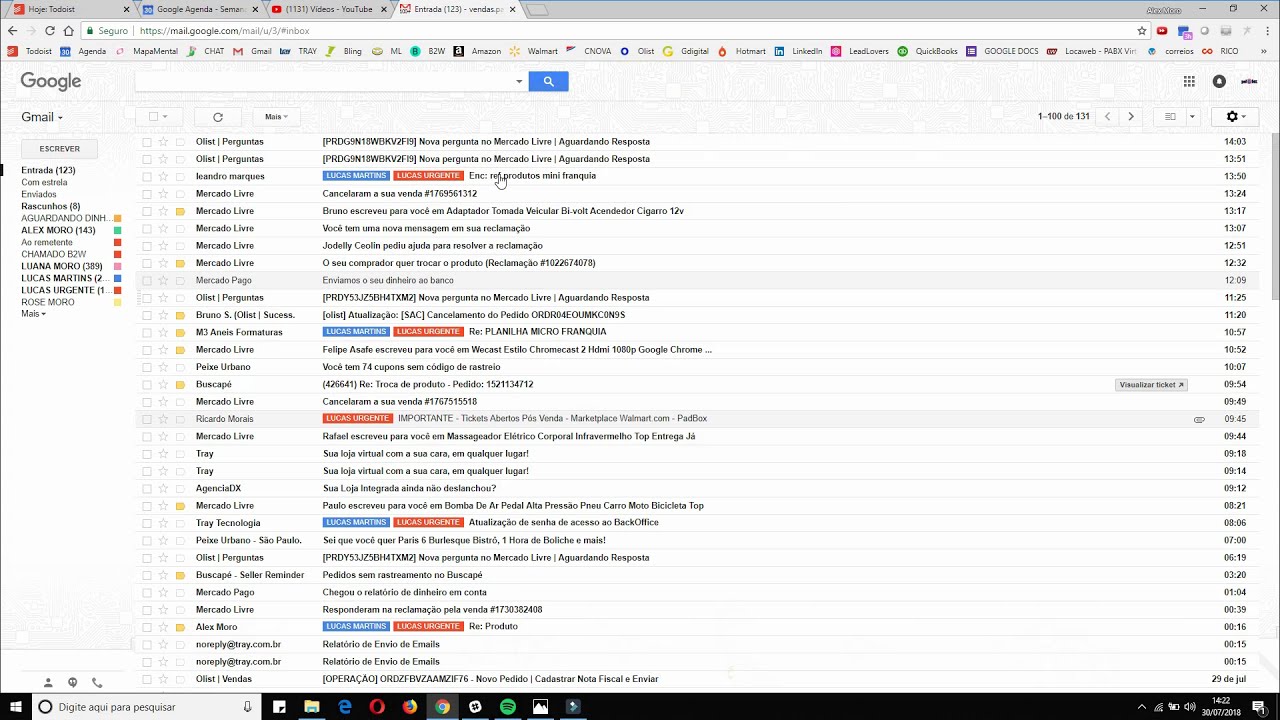Go to the next page of emails
The width and height of the screenshot is (1280, 720).
click(1131, 117)
